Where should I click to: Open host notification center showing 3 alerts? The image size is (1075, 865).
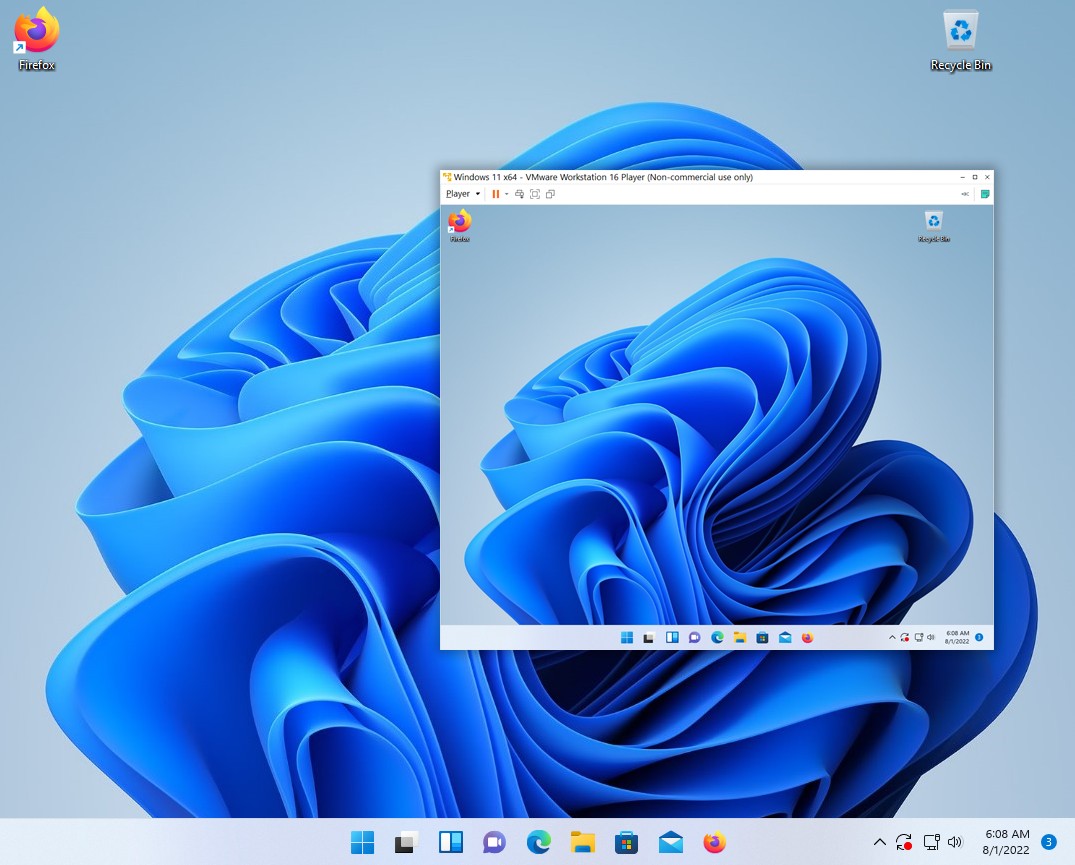[1048, 842]
